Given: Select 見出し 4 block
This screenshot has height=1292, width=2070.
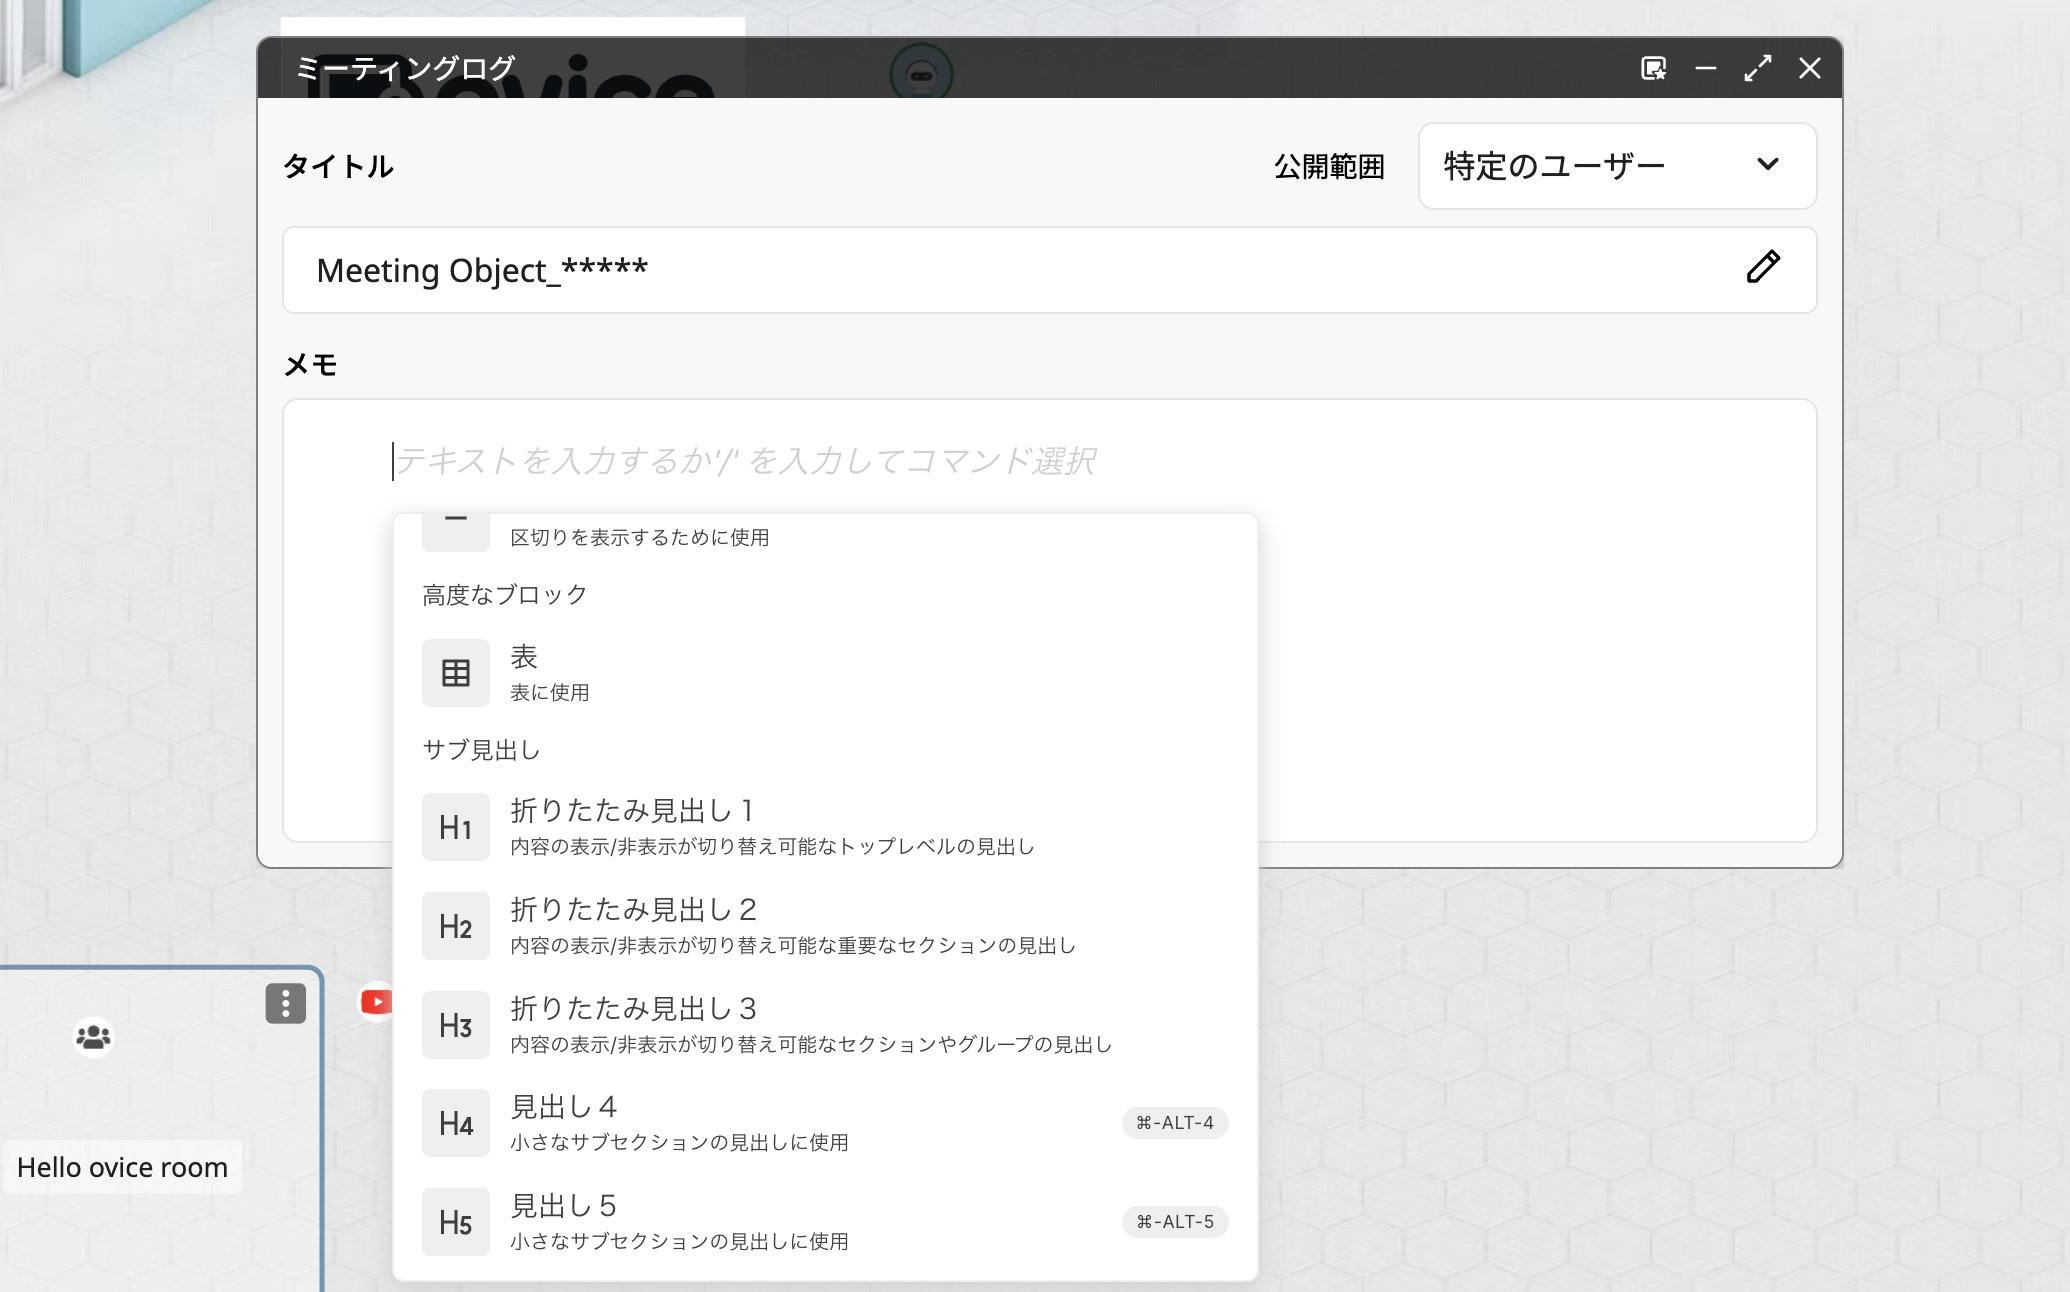Looking at the screenshot, I should click(x=825, y=1123).
